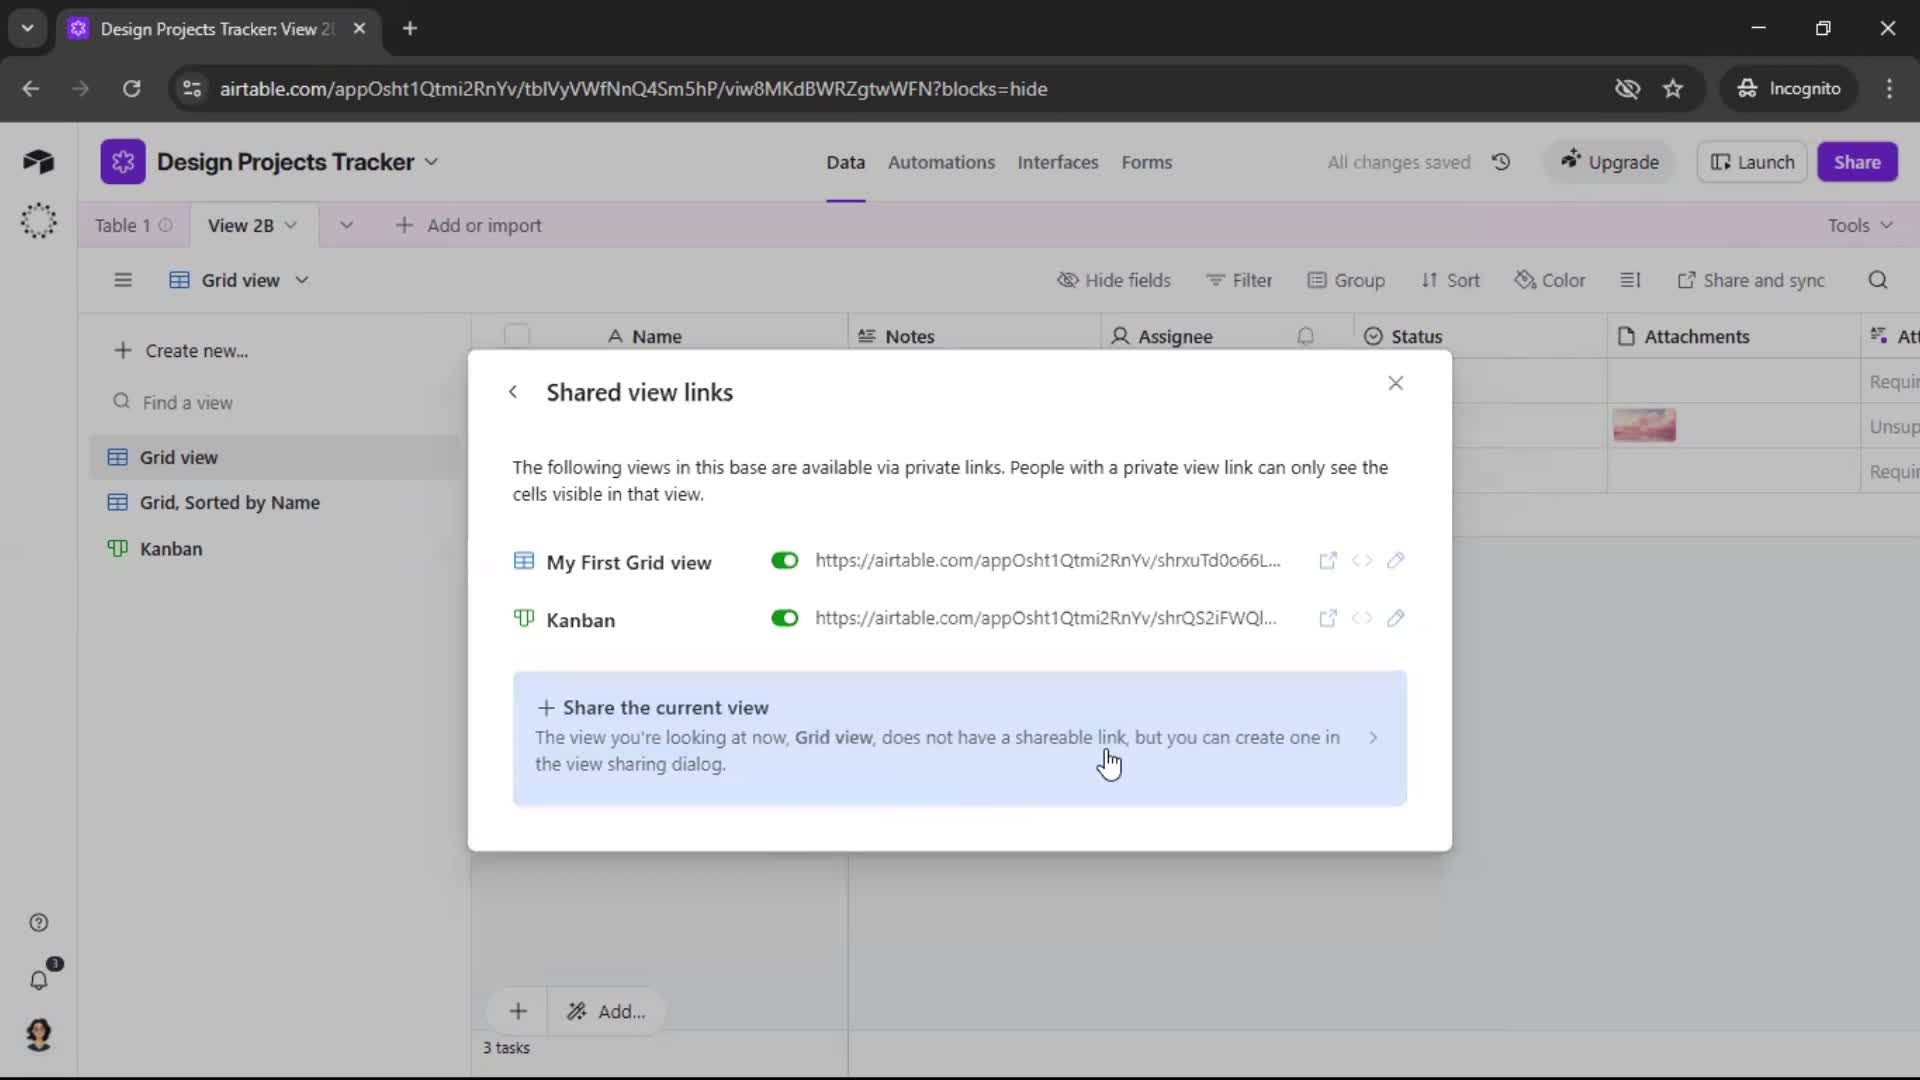Show embed code for Kanban shared link
The width and height of the screenshot is (1920, 1080).
tap(1362, 619)
